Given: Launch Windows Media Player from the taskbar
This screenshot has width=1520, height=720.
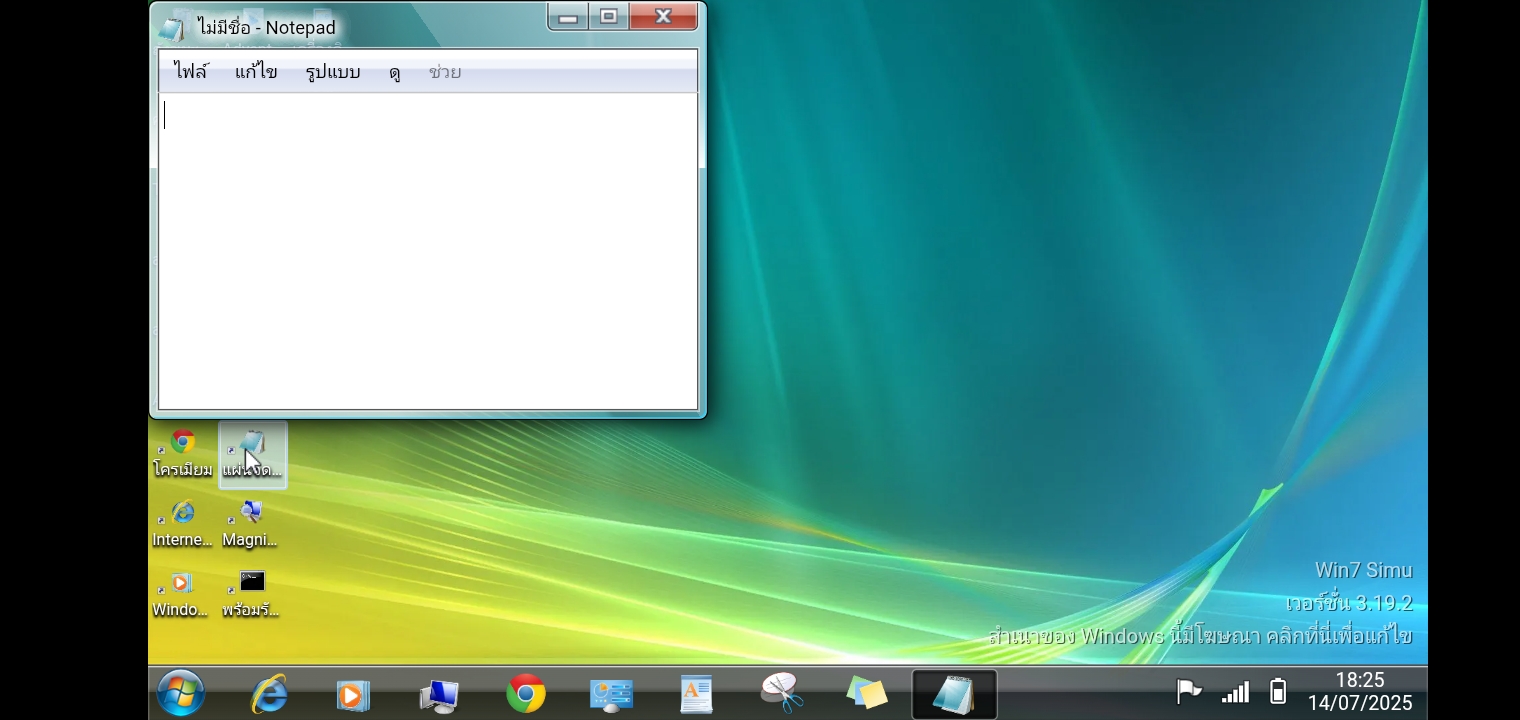Looking at the screenshot, I should pos(353,694).
